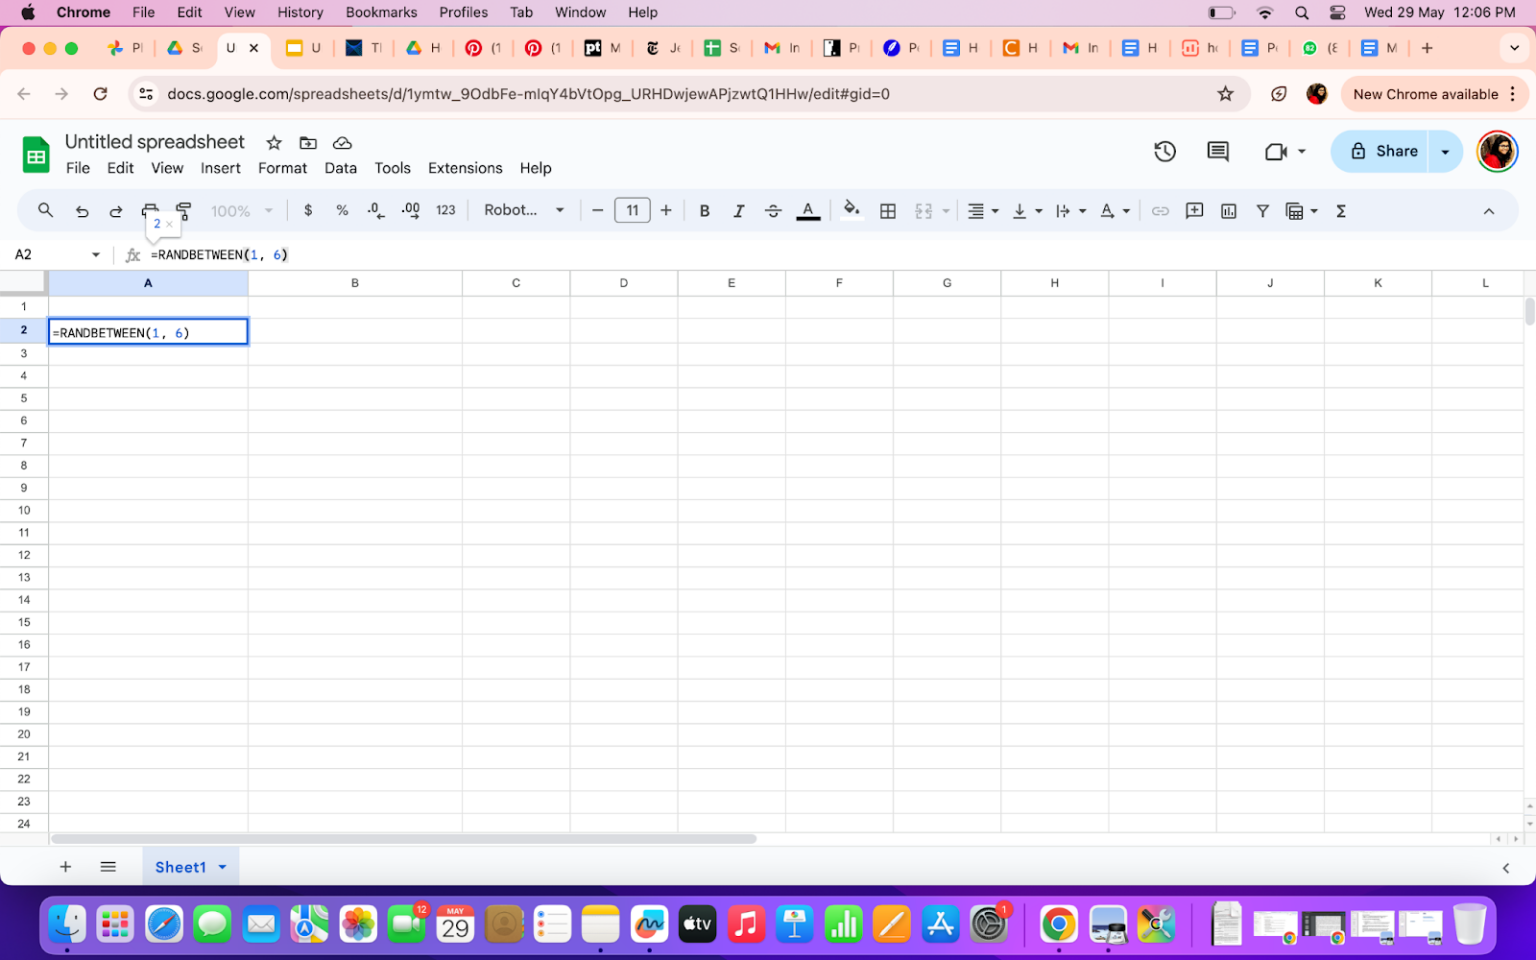
Task: Select the Bold formatting icon
Action: [704, 210]
